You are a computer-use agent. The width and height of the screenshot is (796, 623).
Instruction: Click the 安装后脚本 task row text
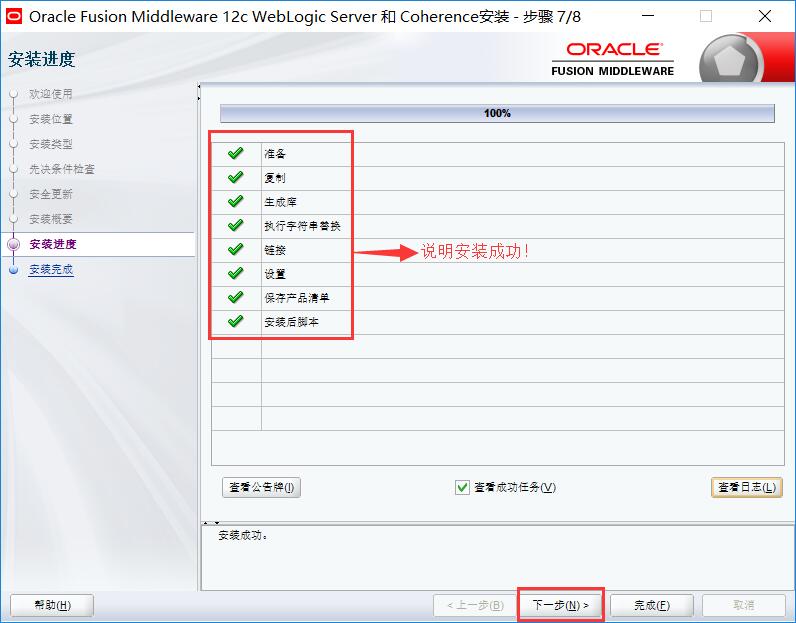pos(291,322)
